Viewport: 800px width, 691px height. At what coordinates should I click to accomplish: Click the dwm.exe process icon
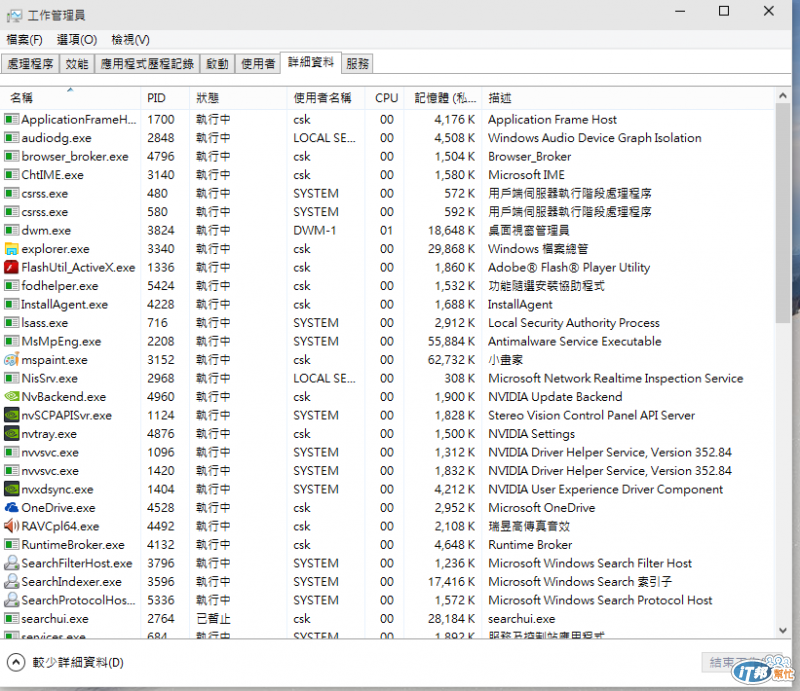[x=11, y=230]
